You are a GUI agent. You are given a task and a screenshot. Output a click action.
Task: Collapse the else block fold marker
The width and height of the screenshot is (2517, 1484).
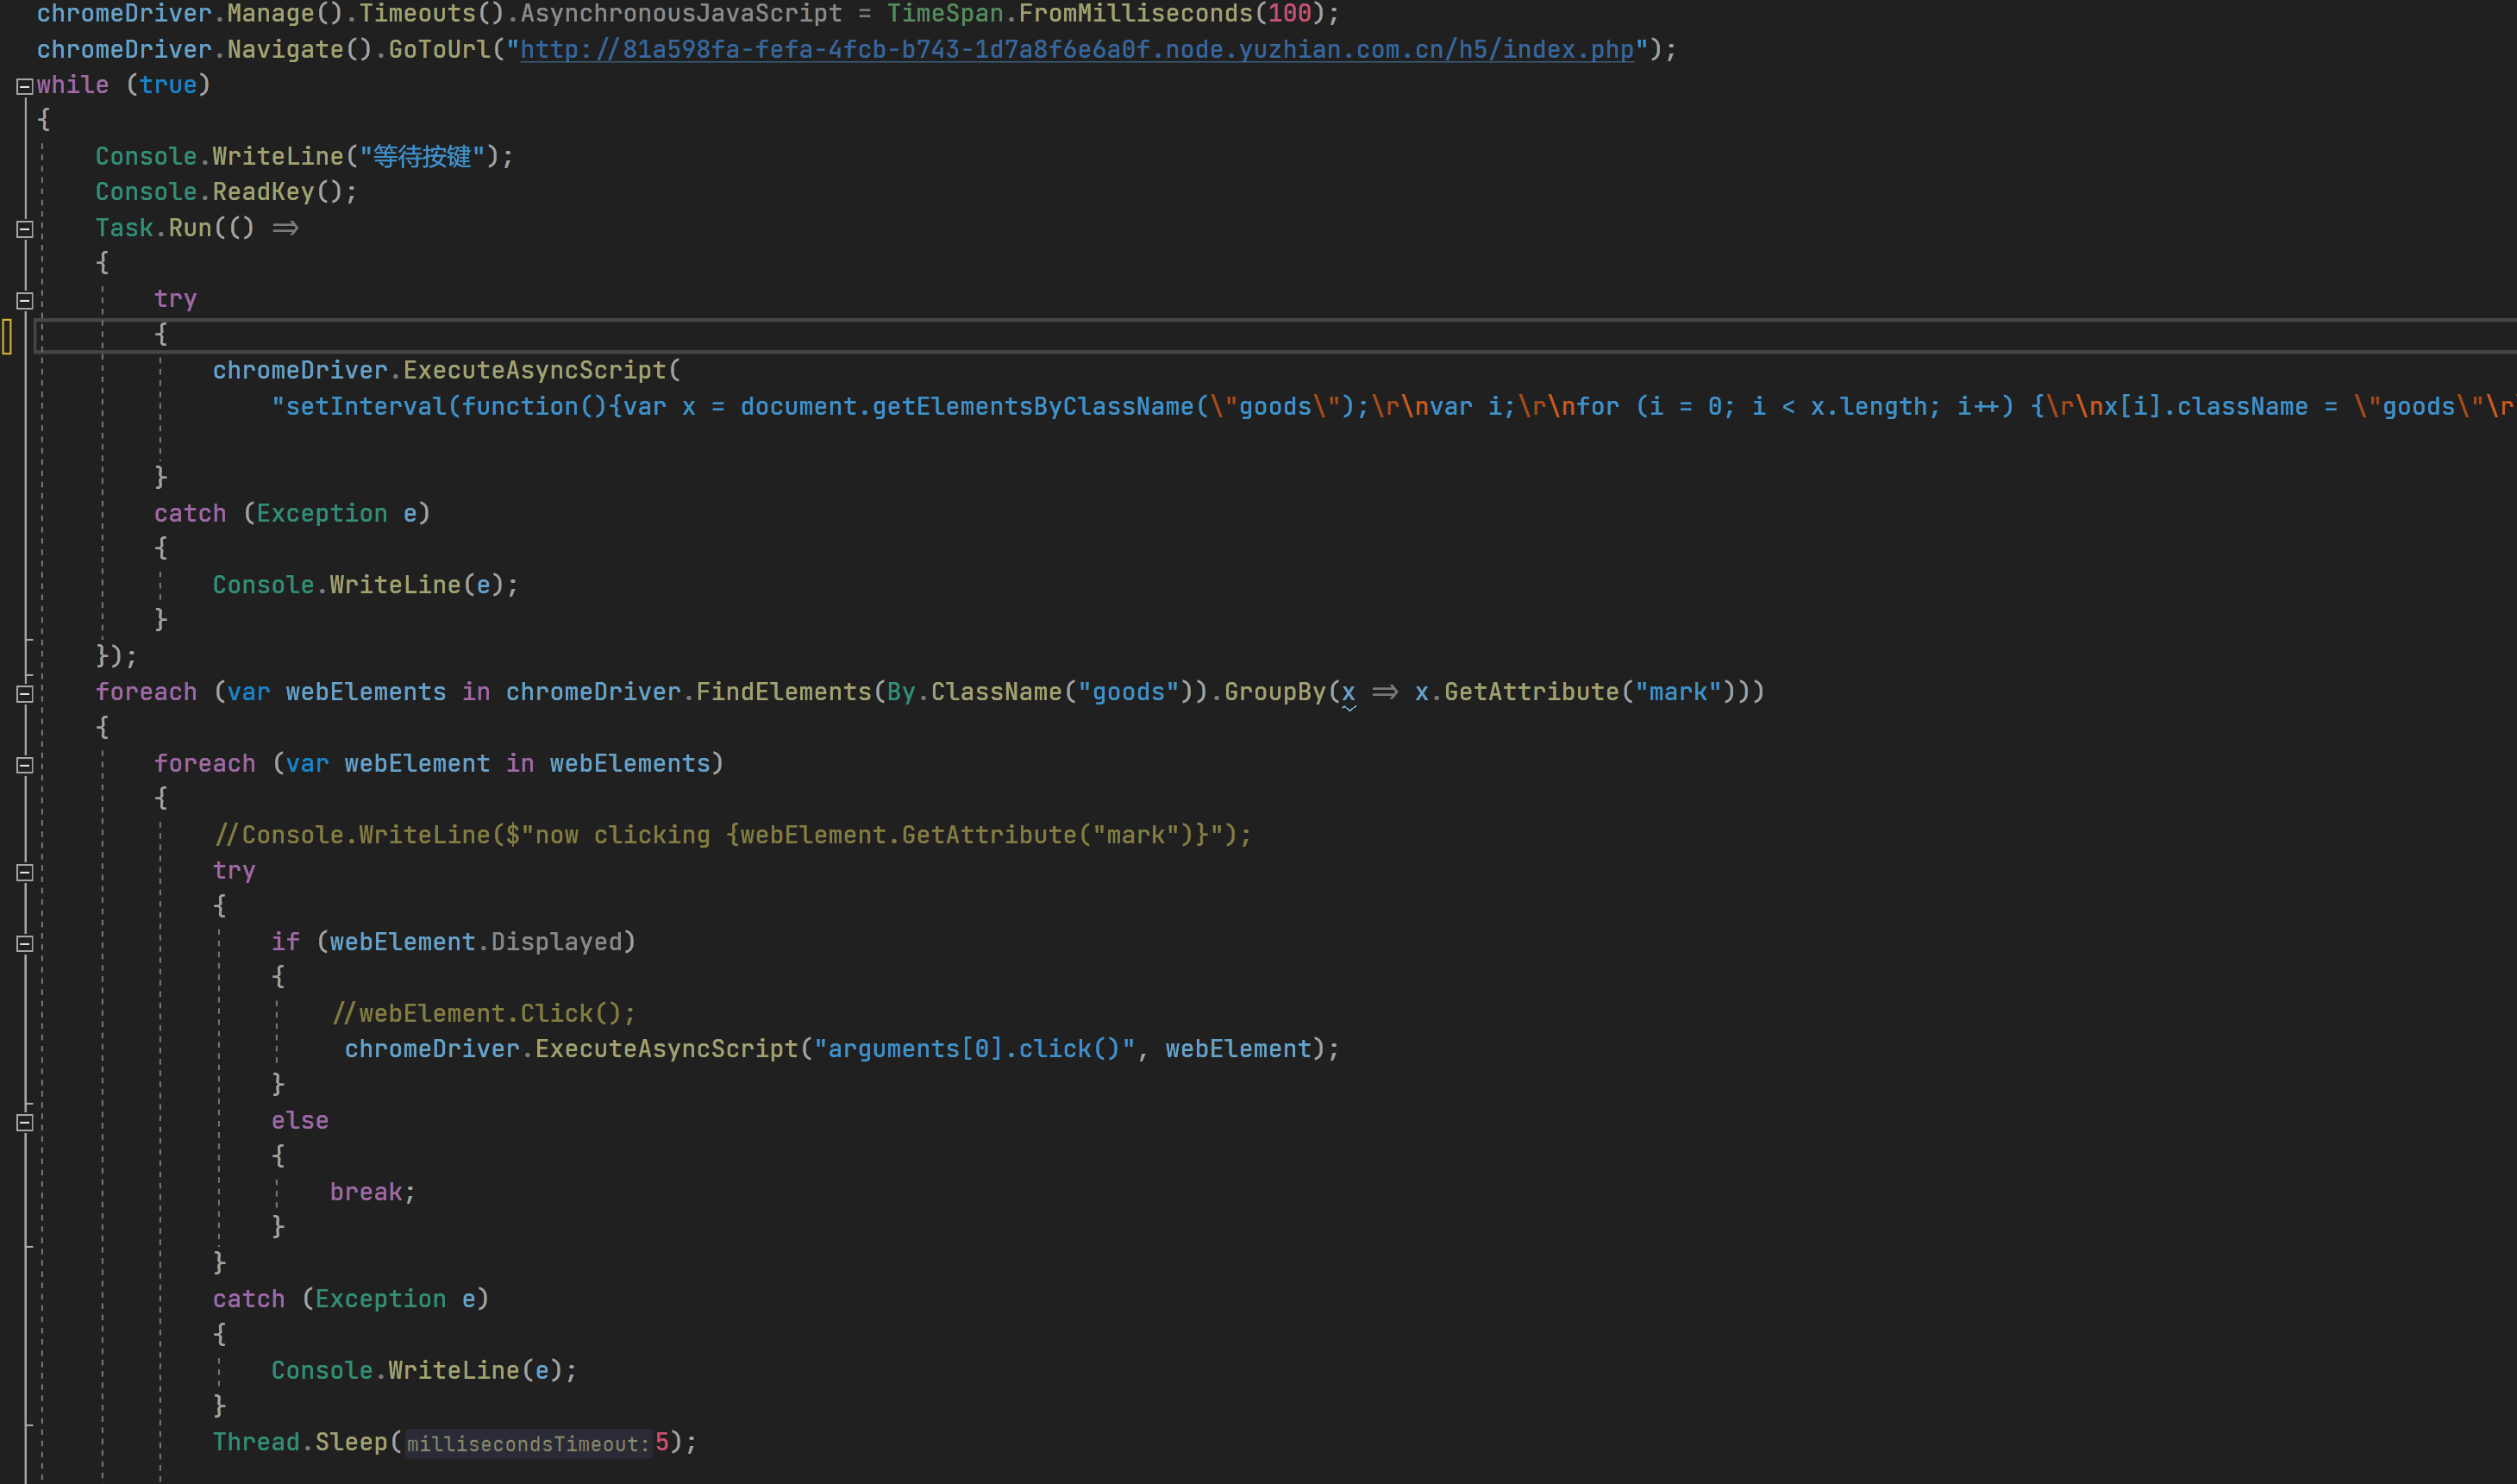click(24, 1122)
